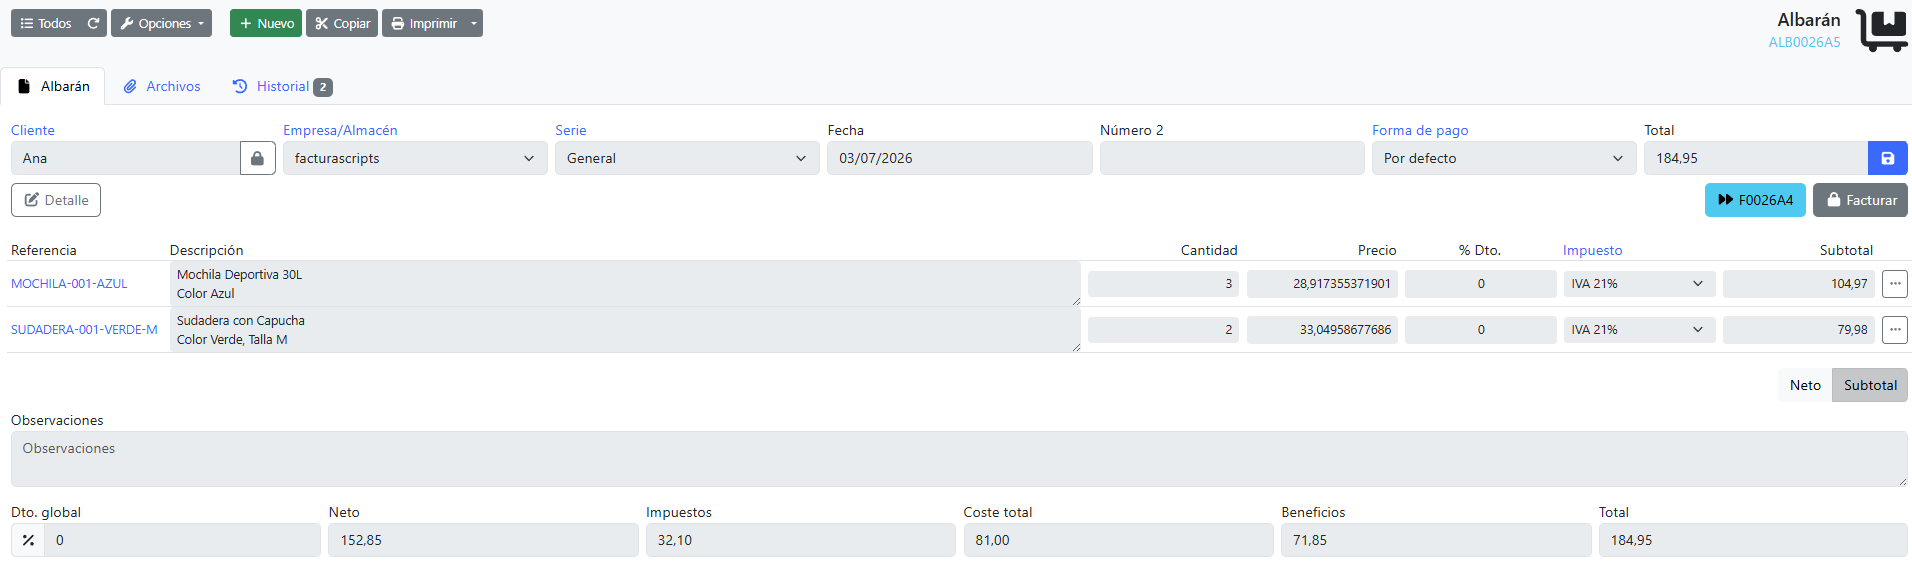Click the Facturar button

coord(1860,200)
